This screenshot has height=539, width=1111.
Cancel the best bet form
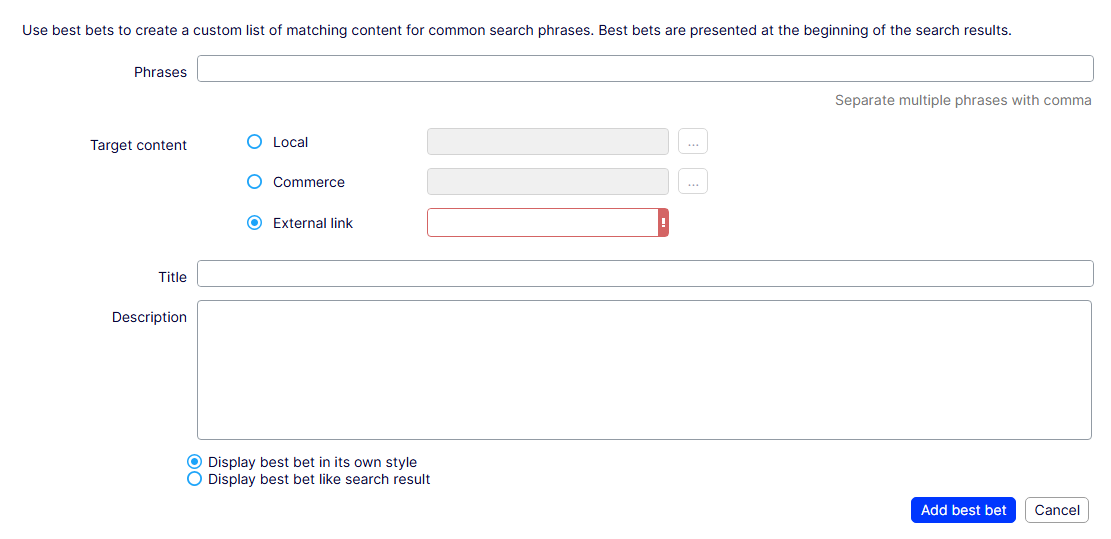click(x=1057, y=510)
